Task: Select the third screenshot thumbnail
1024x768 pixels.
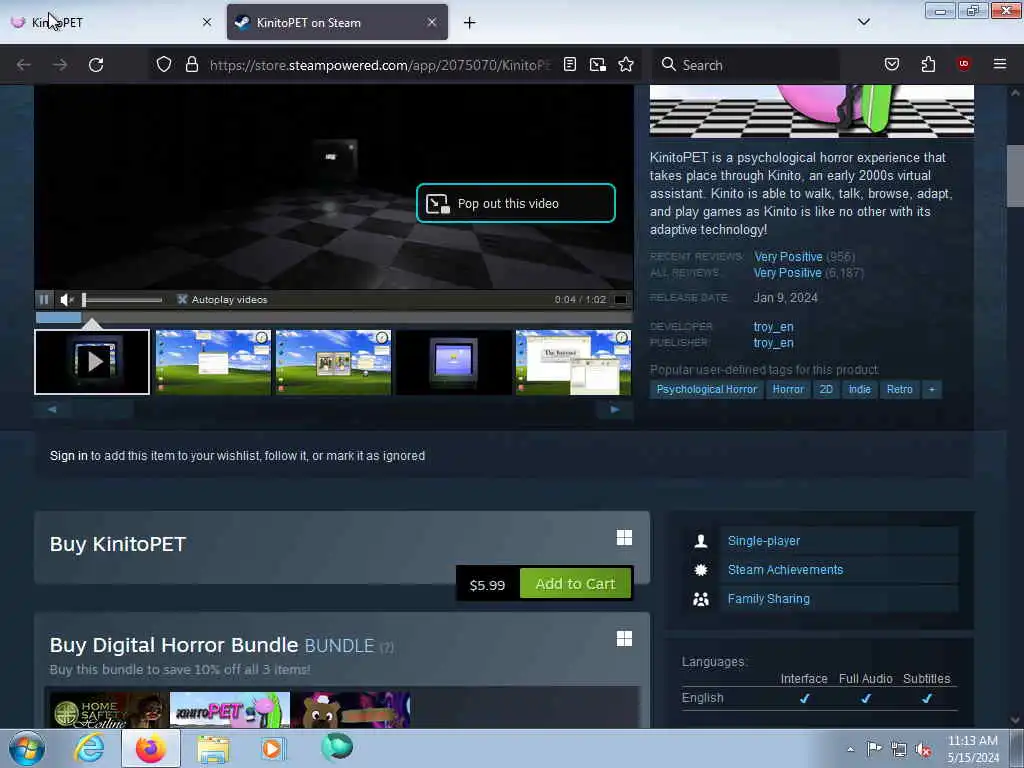Action: [333, 362]
